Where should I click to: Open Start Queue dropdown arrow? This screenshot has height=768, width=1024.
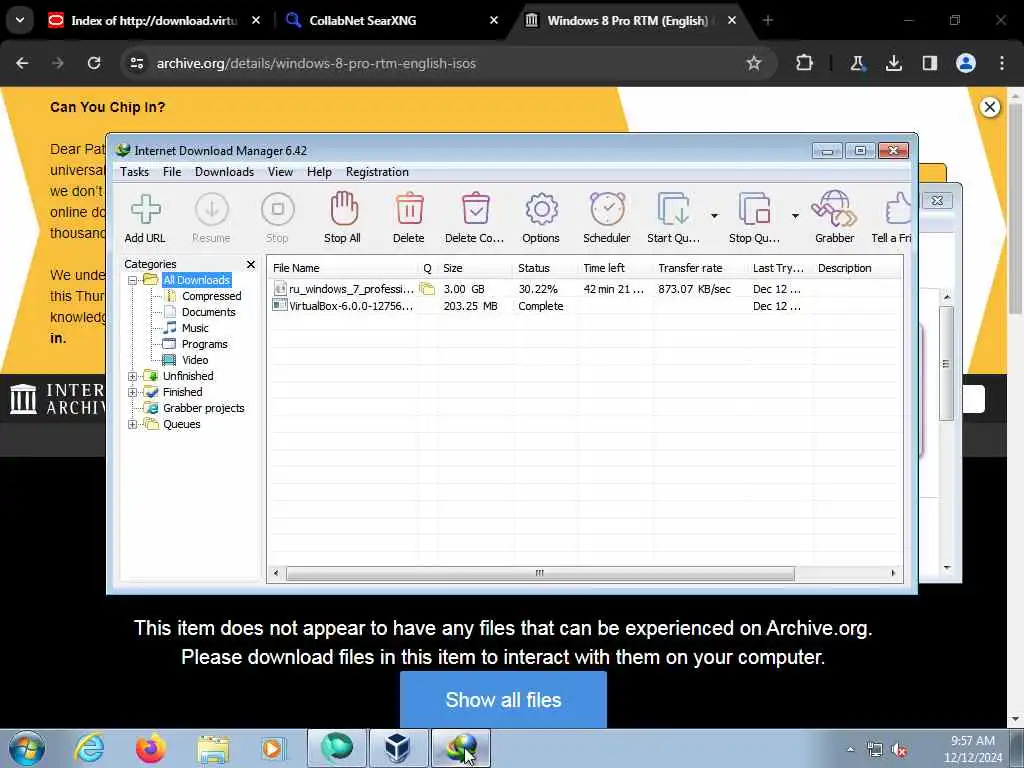point(714,216)
